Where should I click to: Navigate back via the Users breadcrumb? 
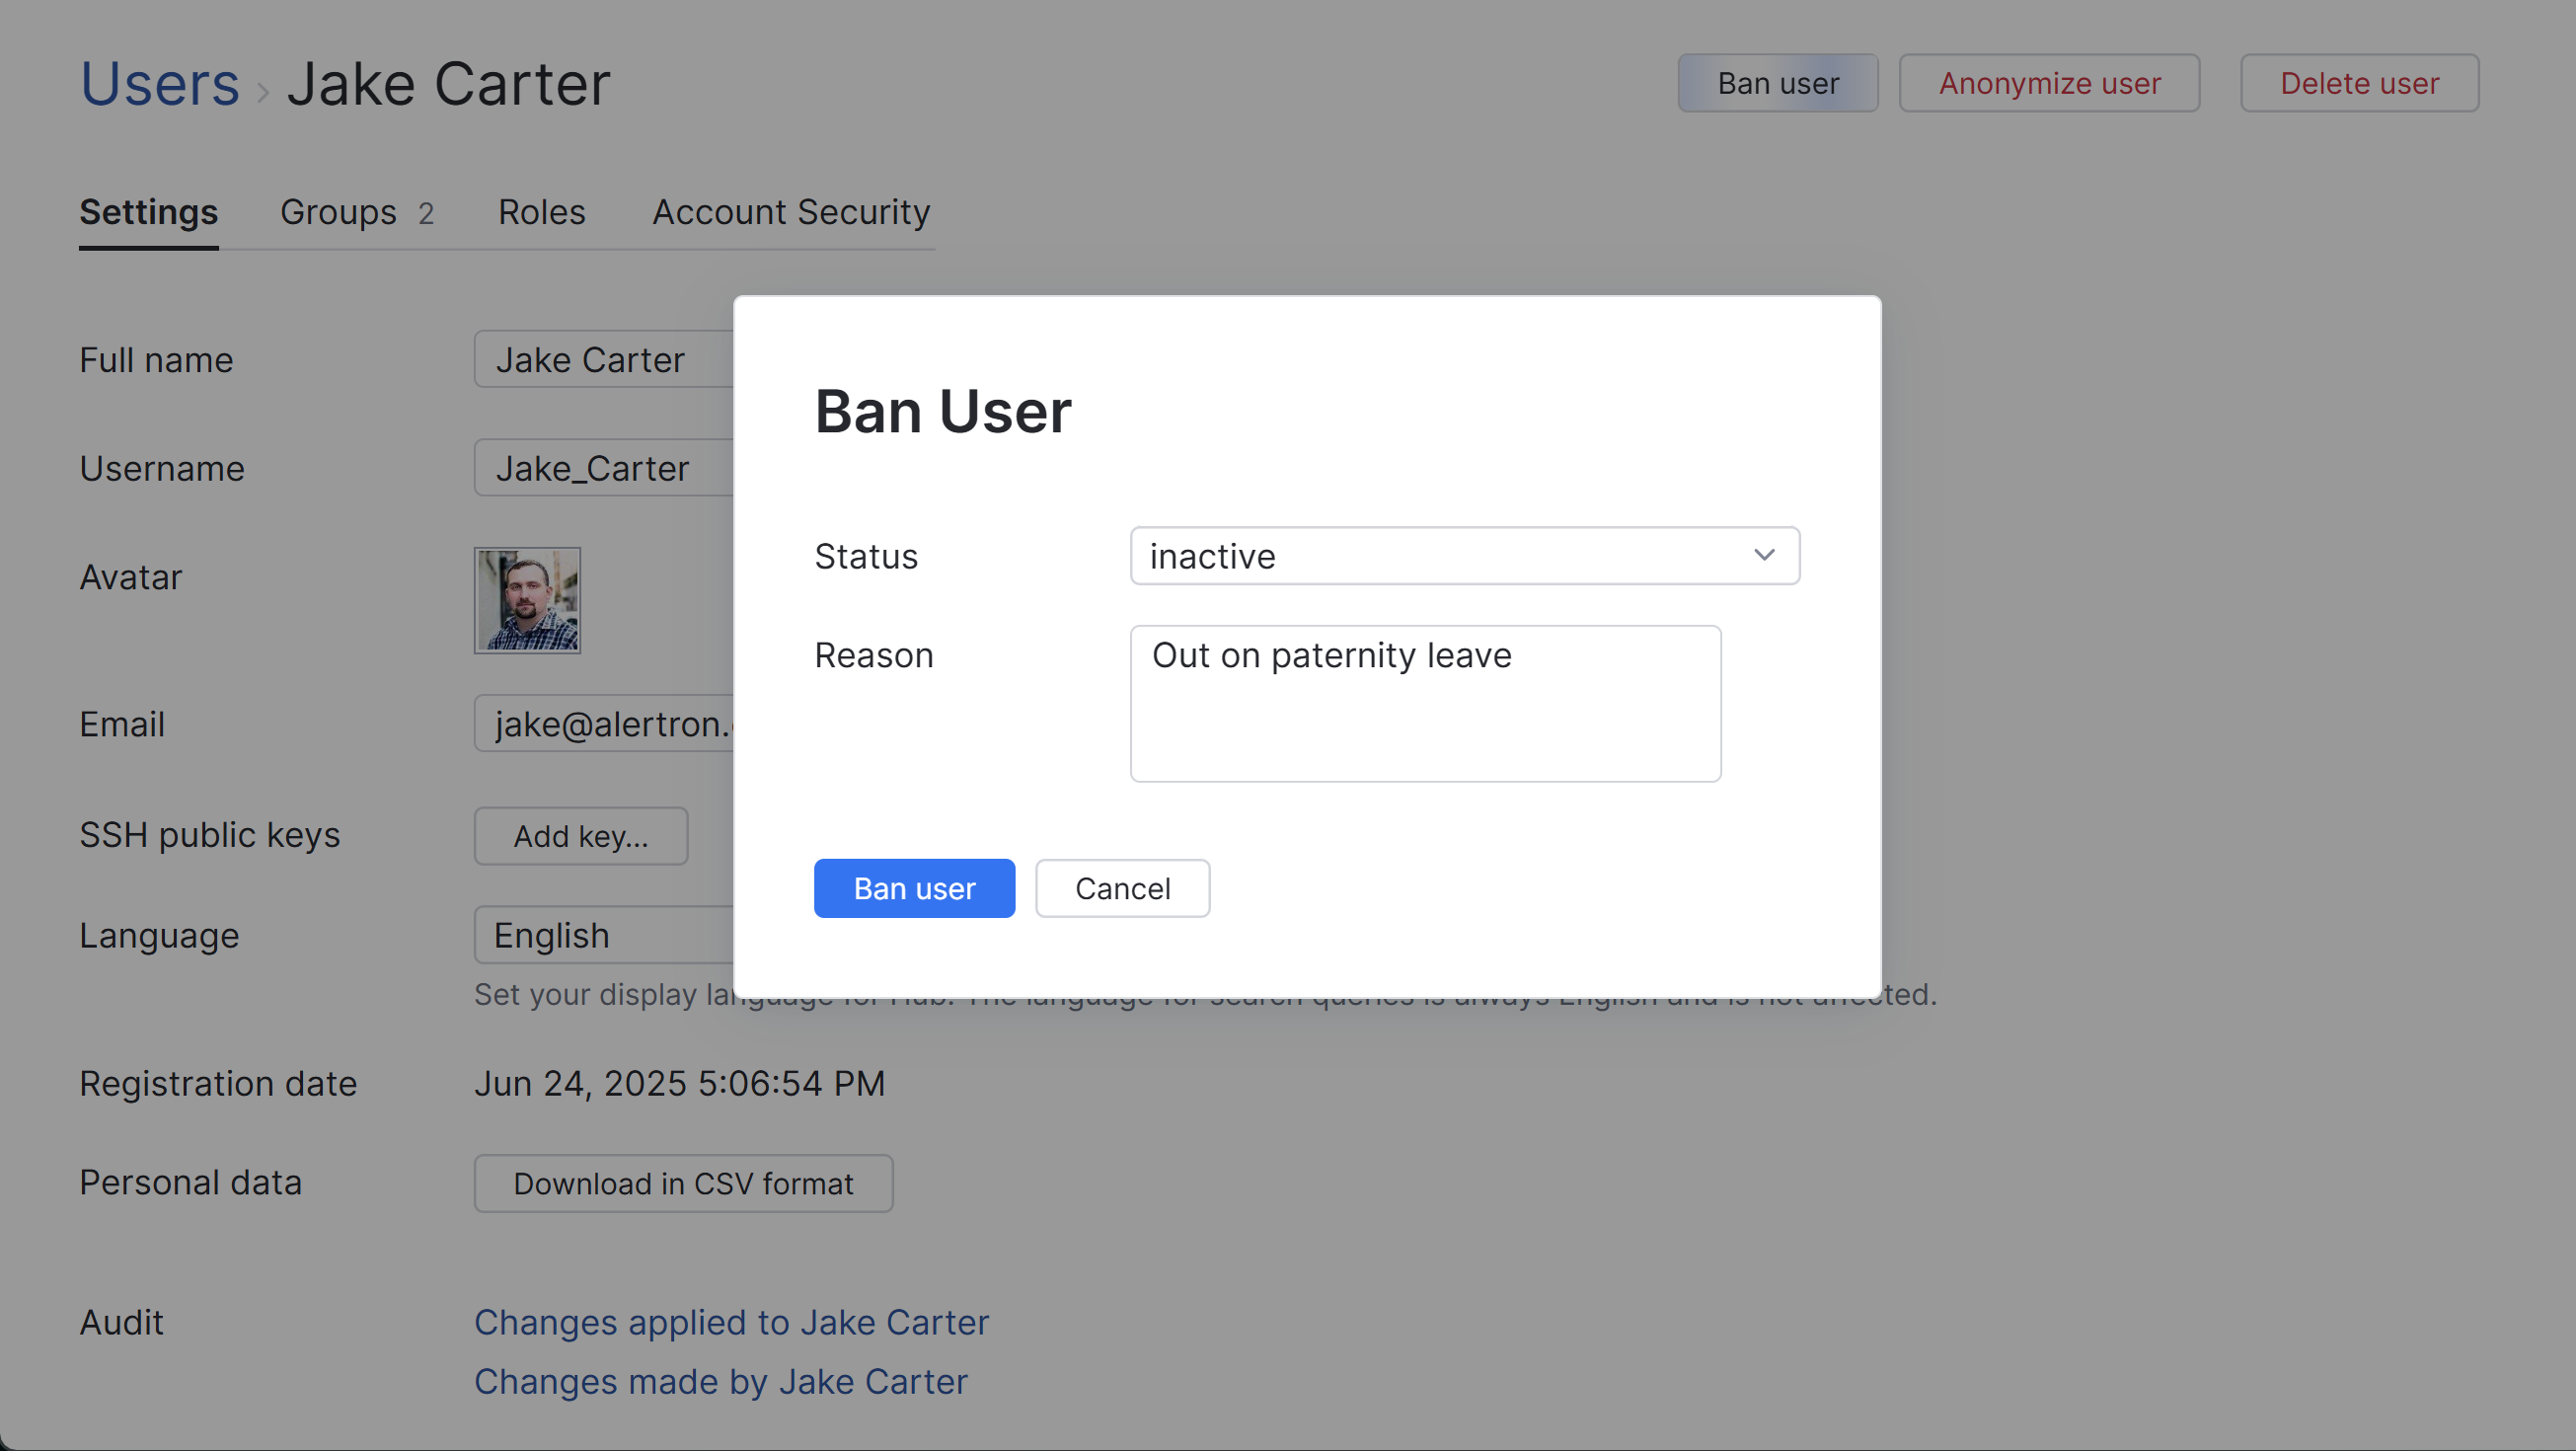pos(159,83)
